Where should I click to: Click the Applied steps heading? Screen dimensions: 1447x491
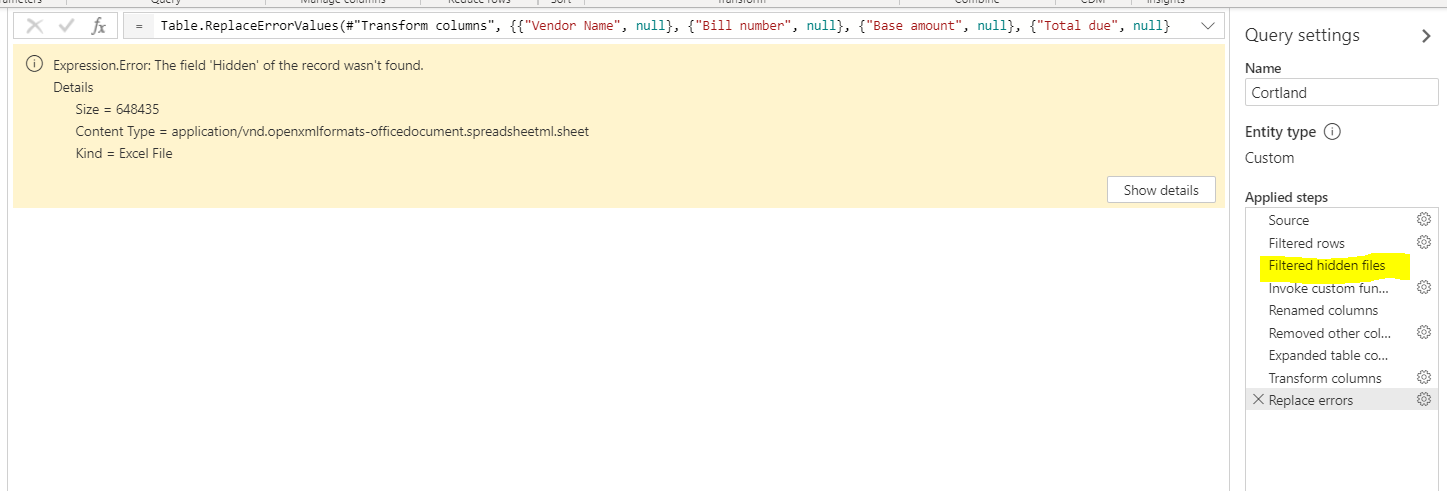point(1286,197)
